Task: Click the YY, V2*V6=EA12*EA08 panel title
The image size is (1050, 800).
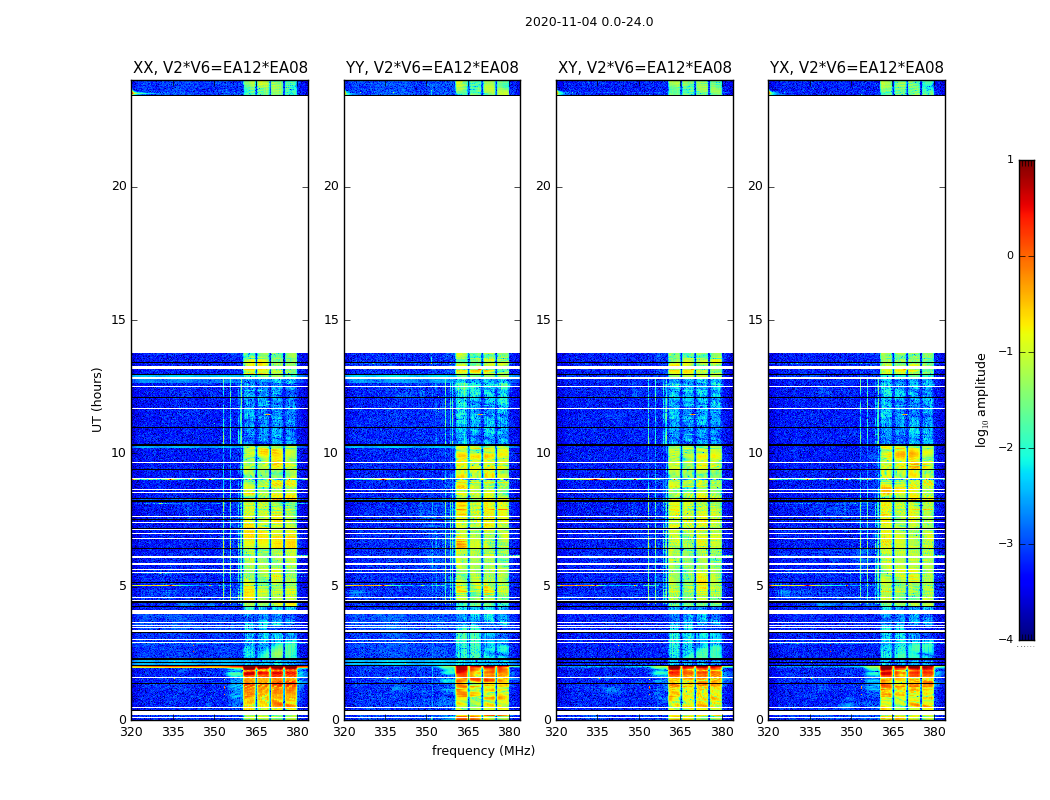Action: (x=432, y=68)
